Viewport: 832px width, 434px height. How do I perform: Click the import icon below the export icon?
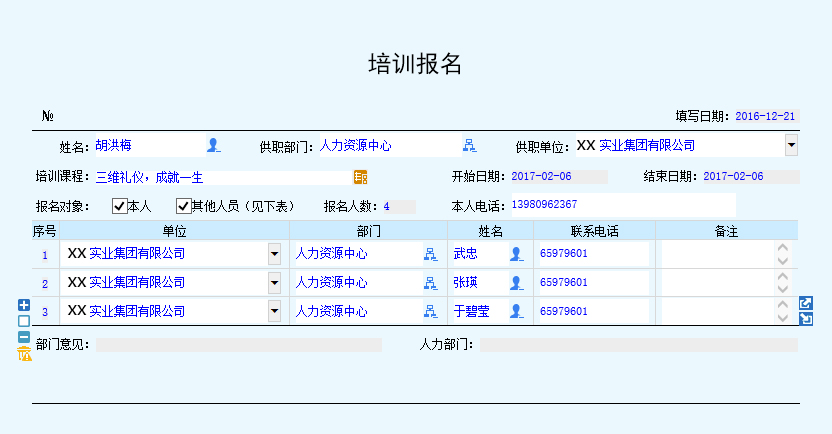805,318
